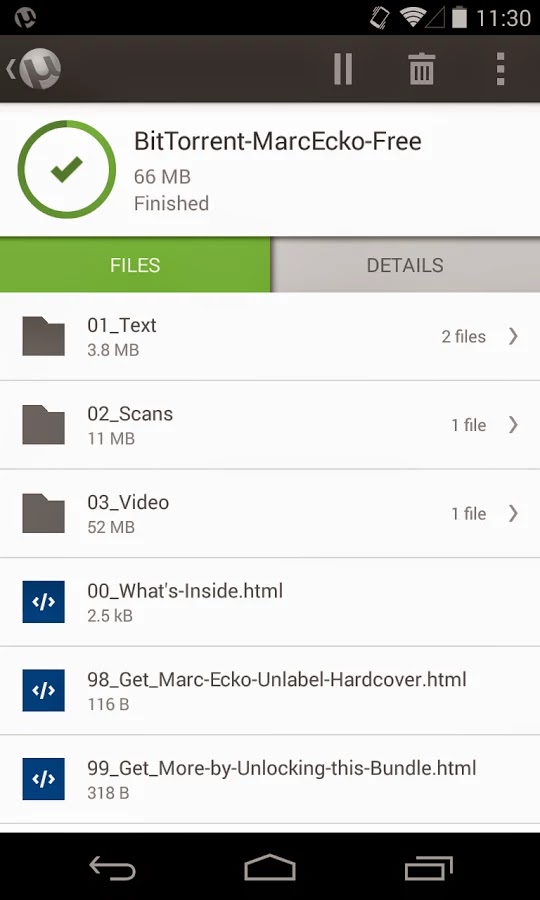Open the Android recent apps button

coord(429,868)
